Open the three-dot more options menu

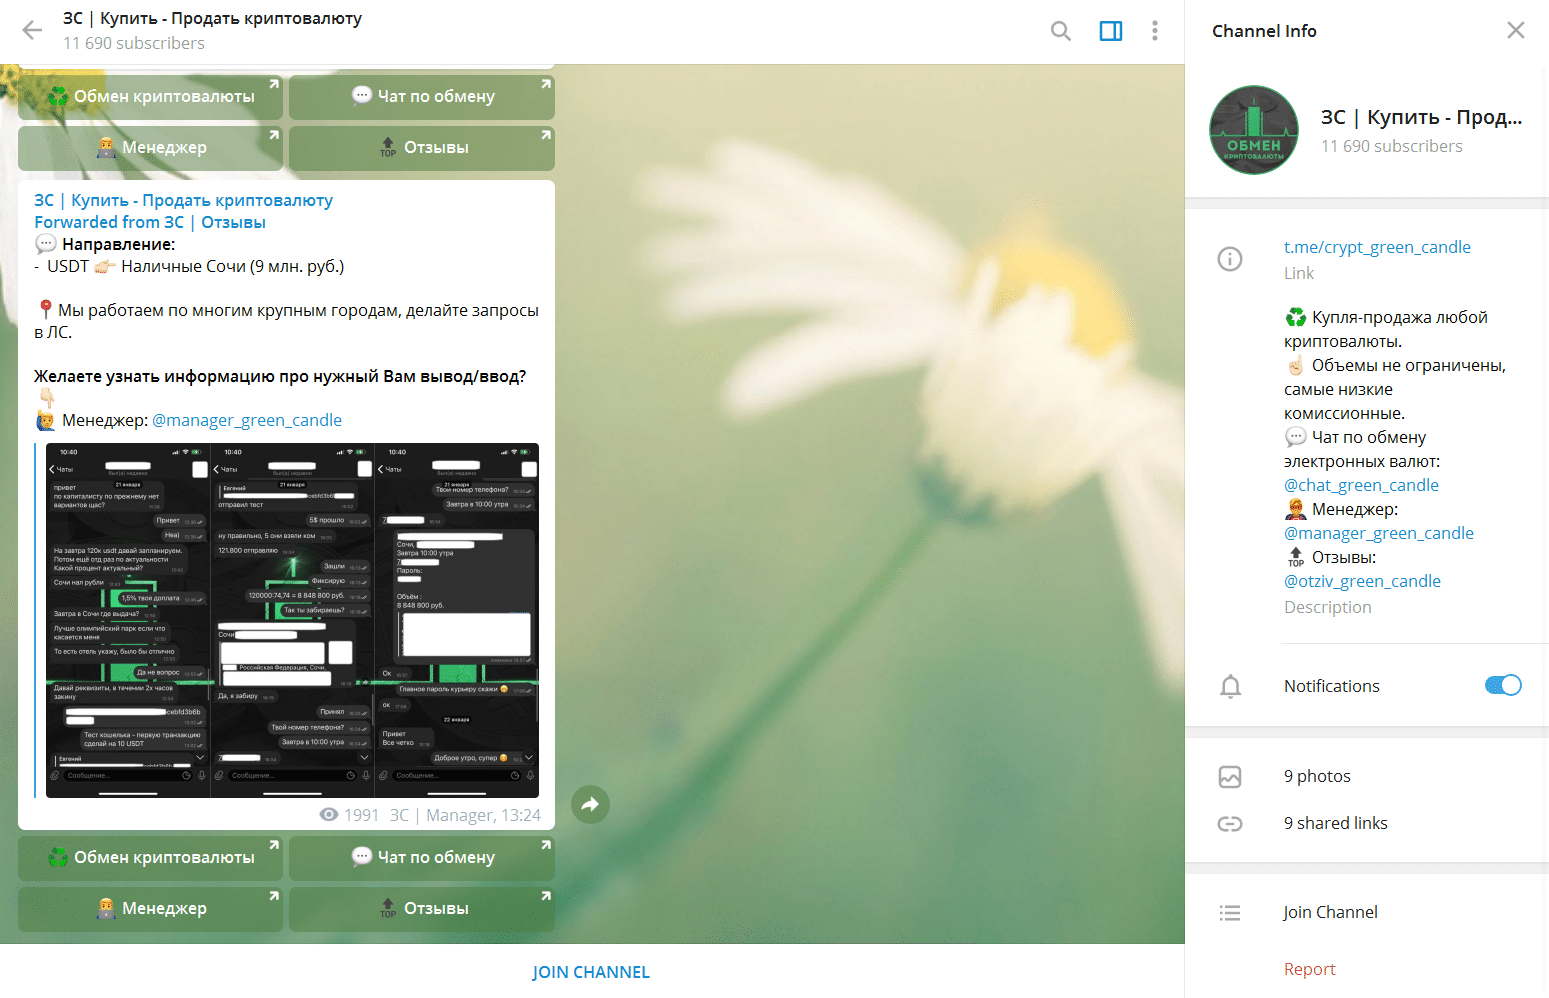1155,31
